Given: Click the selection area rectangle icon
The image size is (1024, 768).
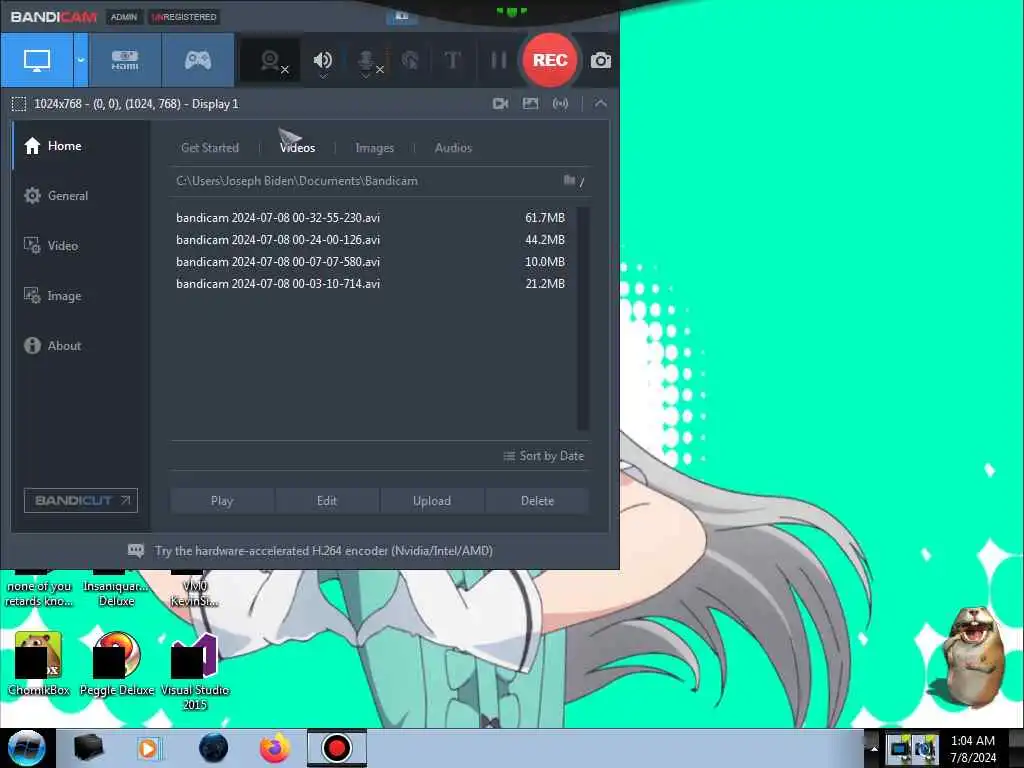Looking at the screenshot, I should [x=19, y=104].
